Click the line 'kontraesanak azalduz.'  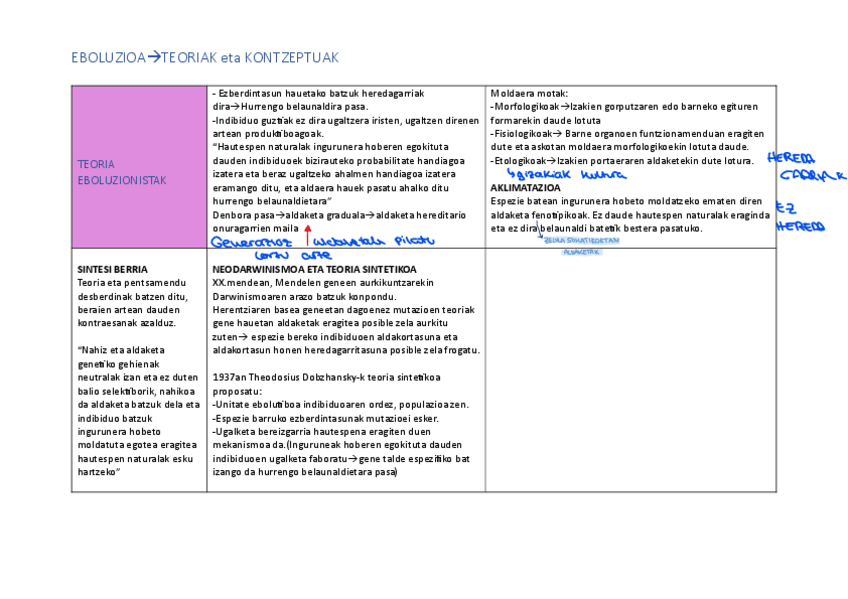[x=127, y=323]
